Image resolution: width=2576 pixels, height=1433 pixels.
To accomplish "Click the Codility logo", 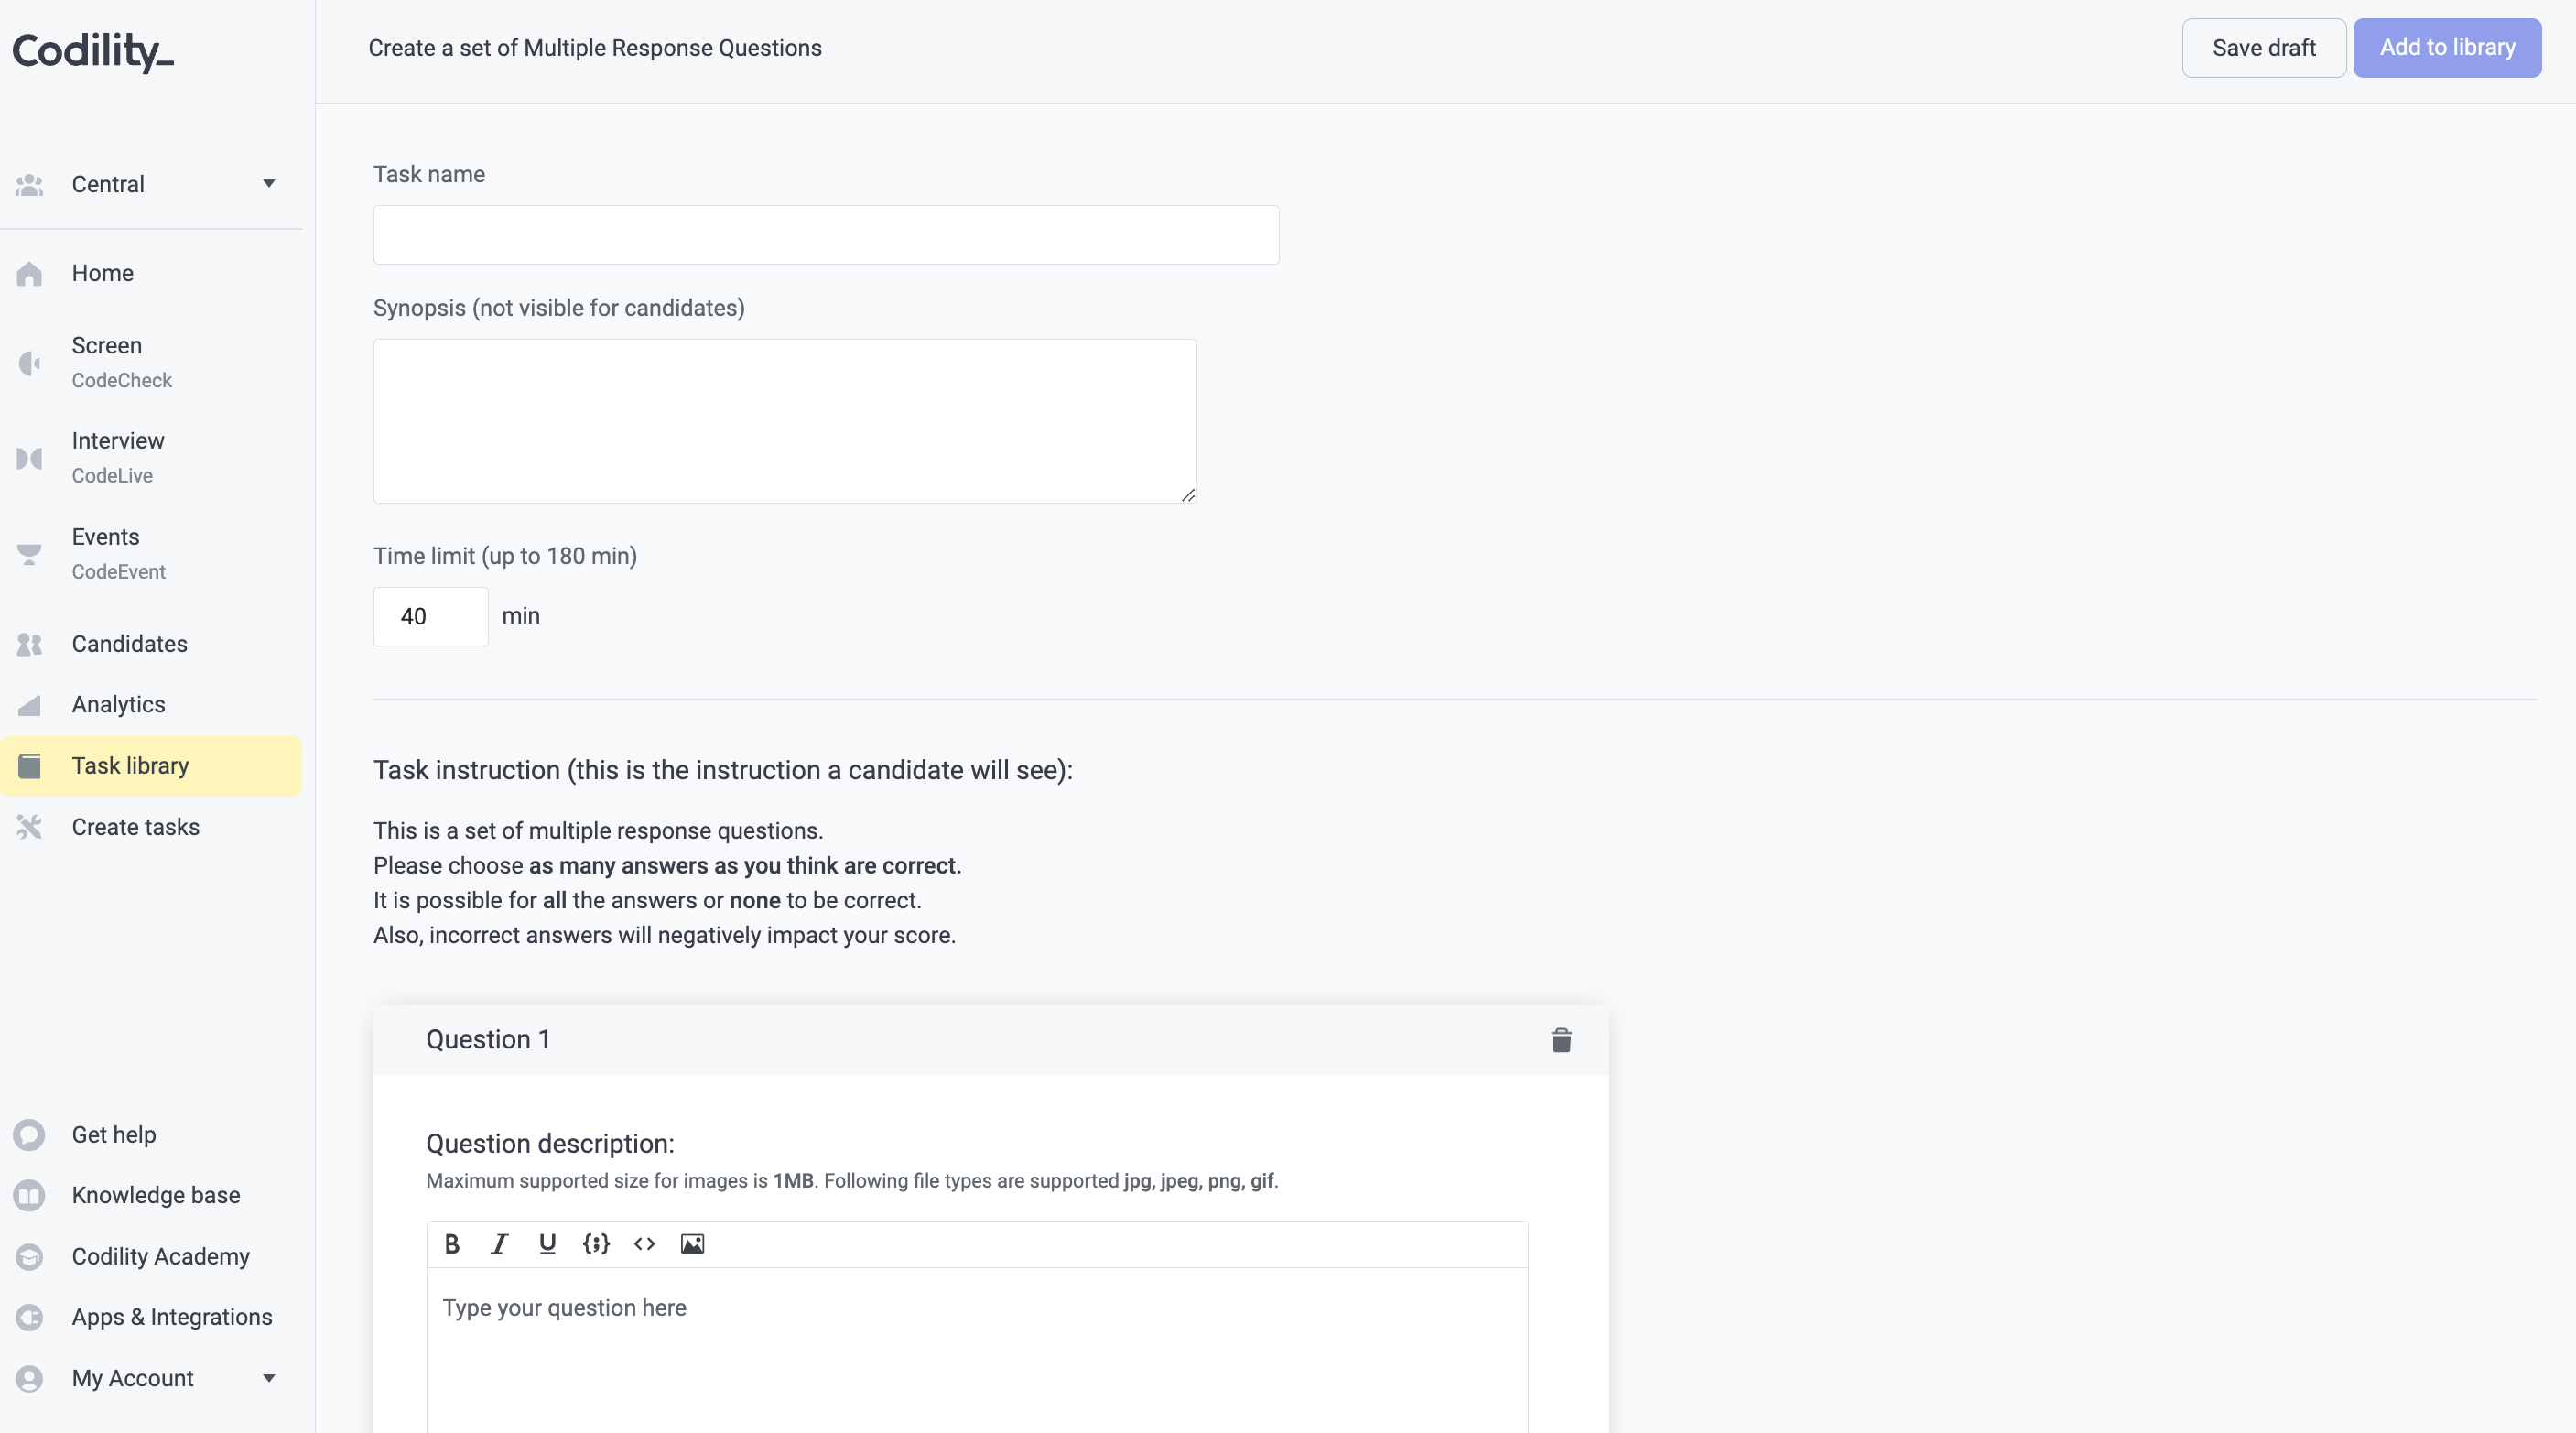I will [93, 51].
